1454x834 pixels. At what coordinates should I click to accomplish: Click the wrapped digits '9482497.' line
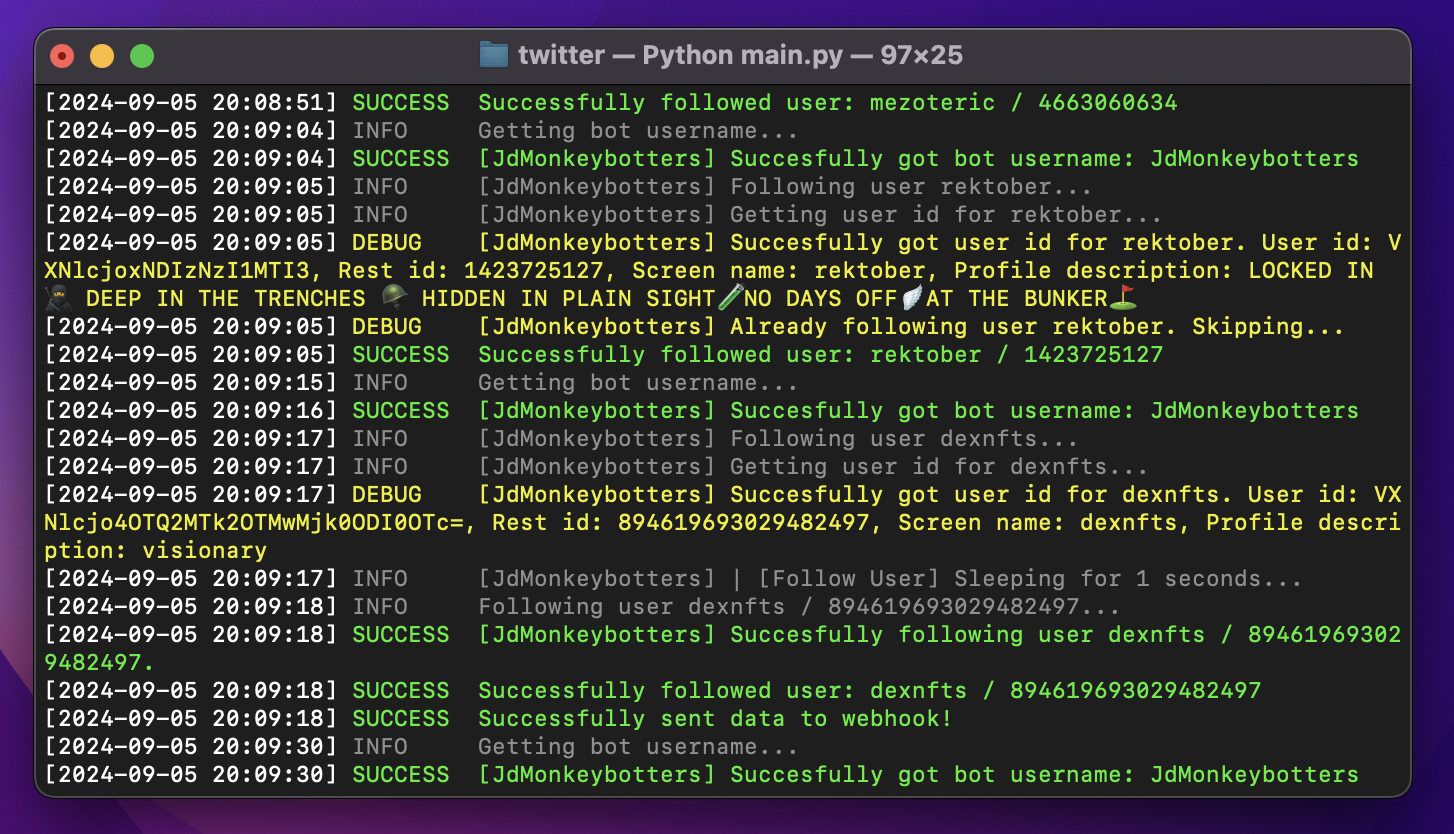[x=100, y=662]
